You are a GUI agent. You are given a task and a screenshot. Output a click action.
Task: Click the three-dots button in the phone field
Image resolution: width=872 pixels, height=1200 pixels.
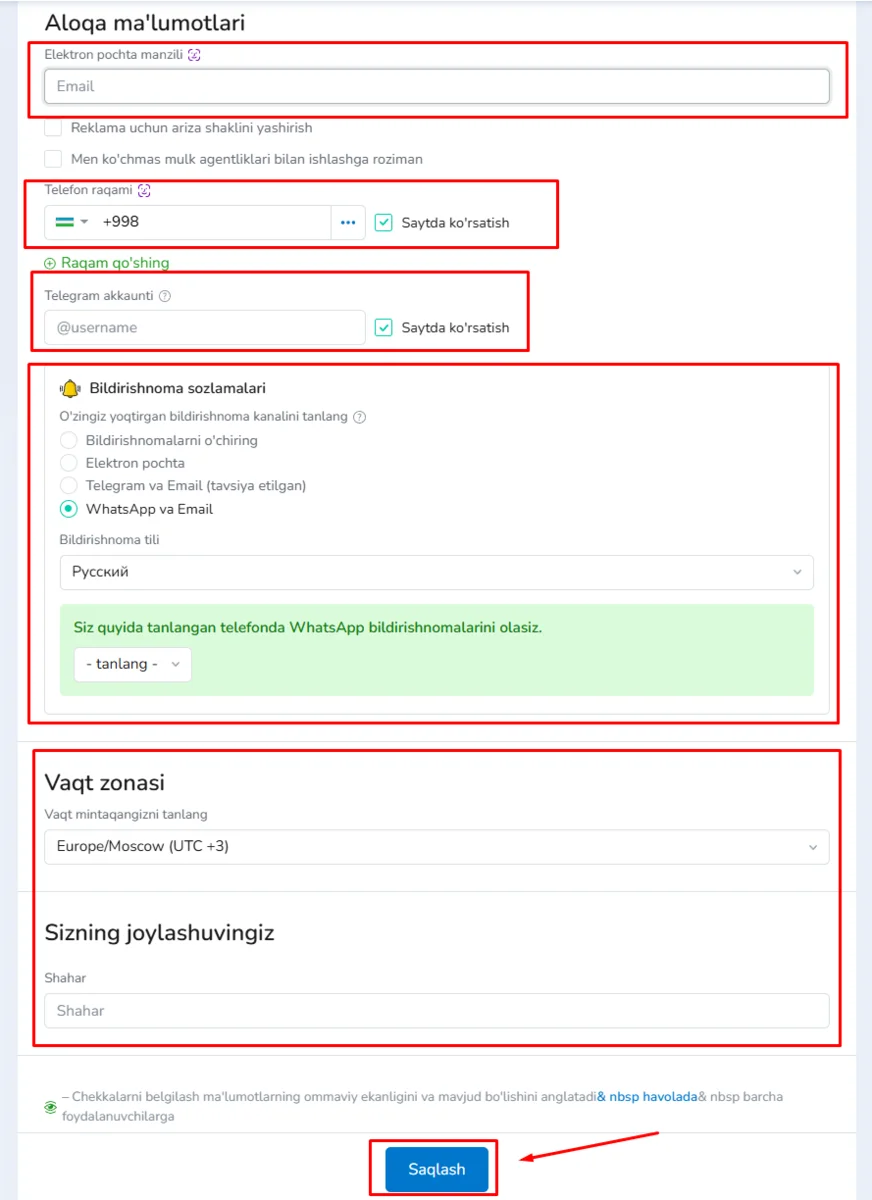(348, 223)
